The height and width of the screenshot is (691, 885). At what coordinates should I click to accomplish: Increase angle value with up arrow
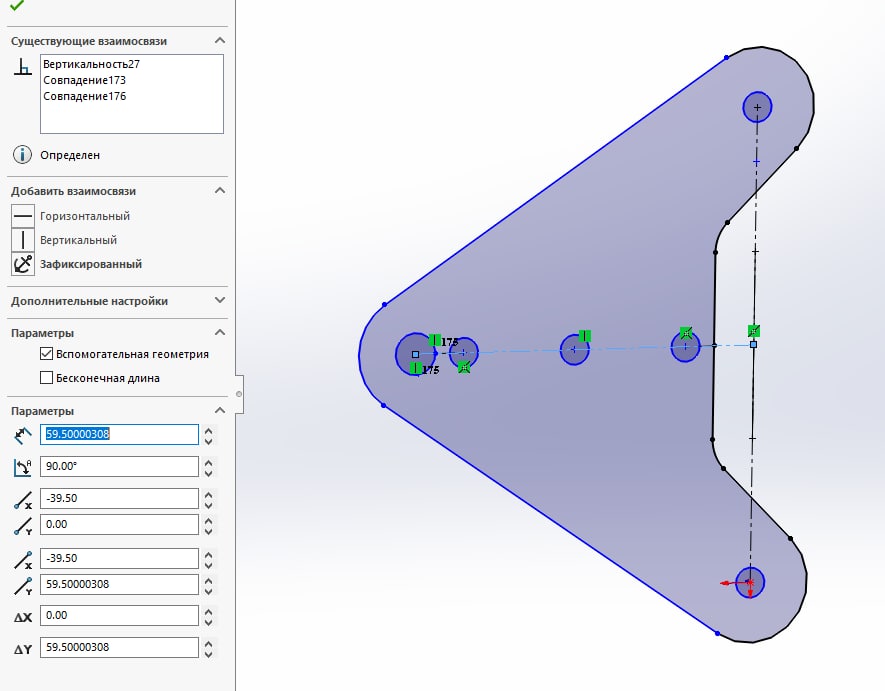209,462
